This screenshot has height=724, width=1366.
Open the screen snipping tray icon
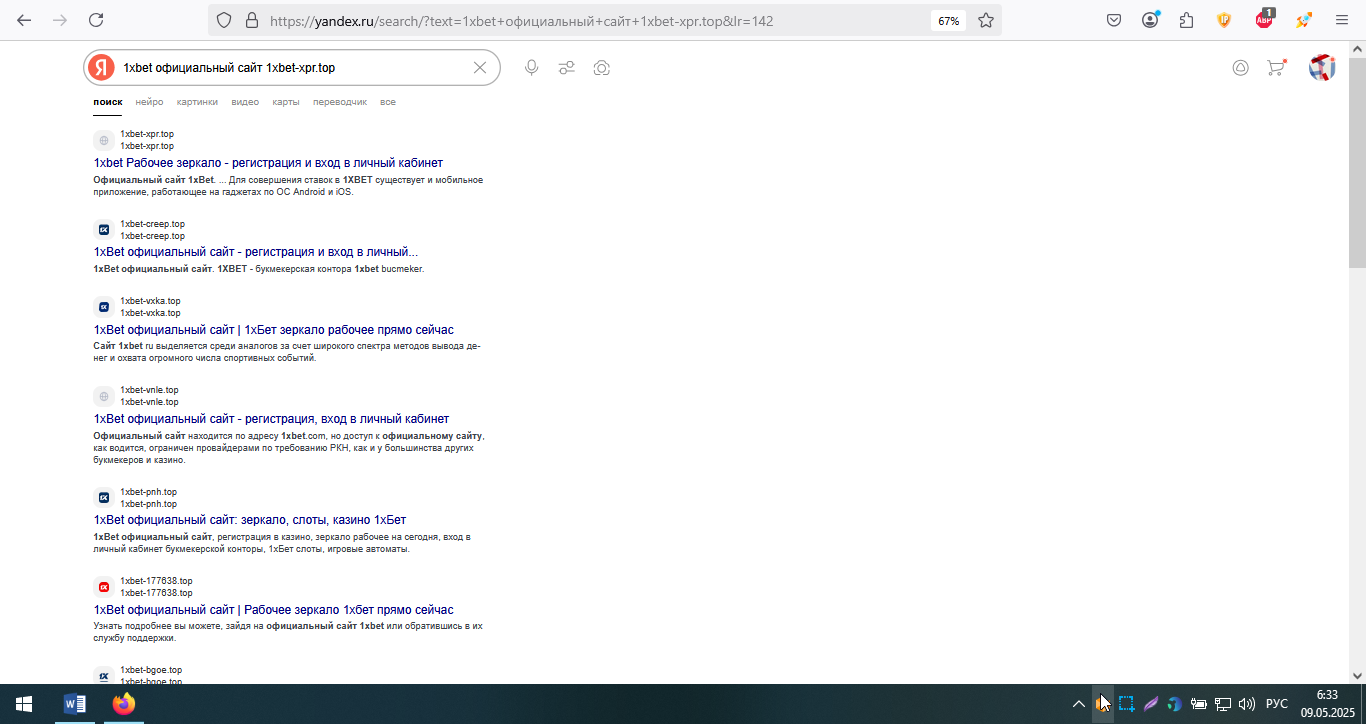[x=1126, y=704]
